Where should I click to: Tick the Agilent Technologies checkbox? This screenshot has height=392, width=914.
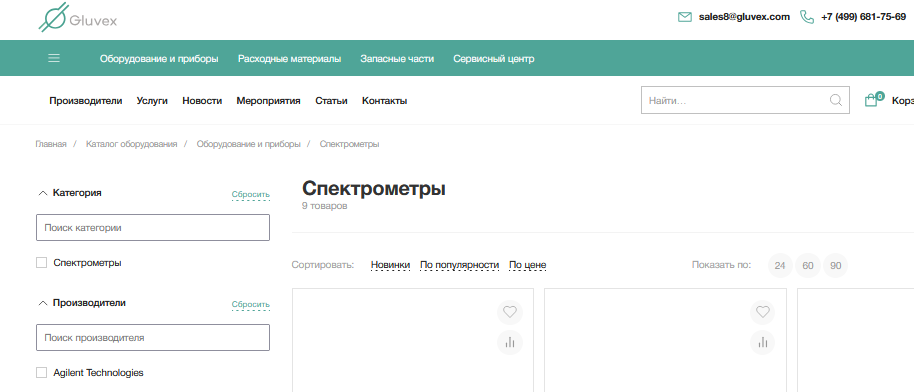pyautogui.click(x=41, y=373)
